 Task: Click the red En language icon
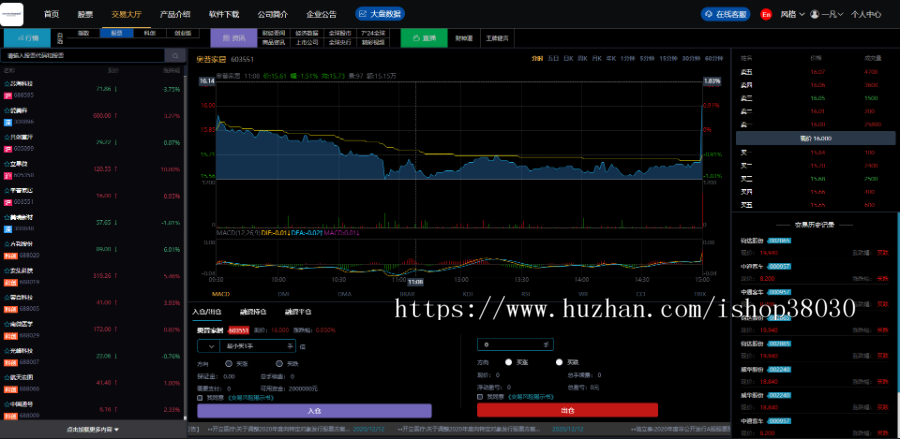click(x=766, y=14)
